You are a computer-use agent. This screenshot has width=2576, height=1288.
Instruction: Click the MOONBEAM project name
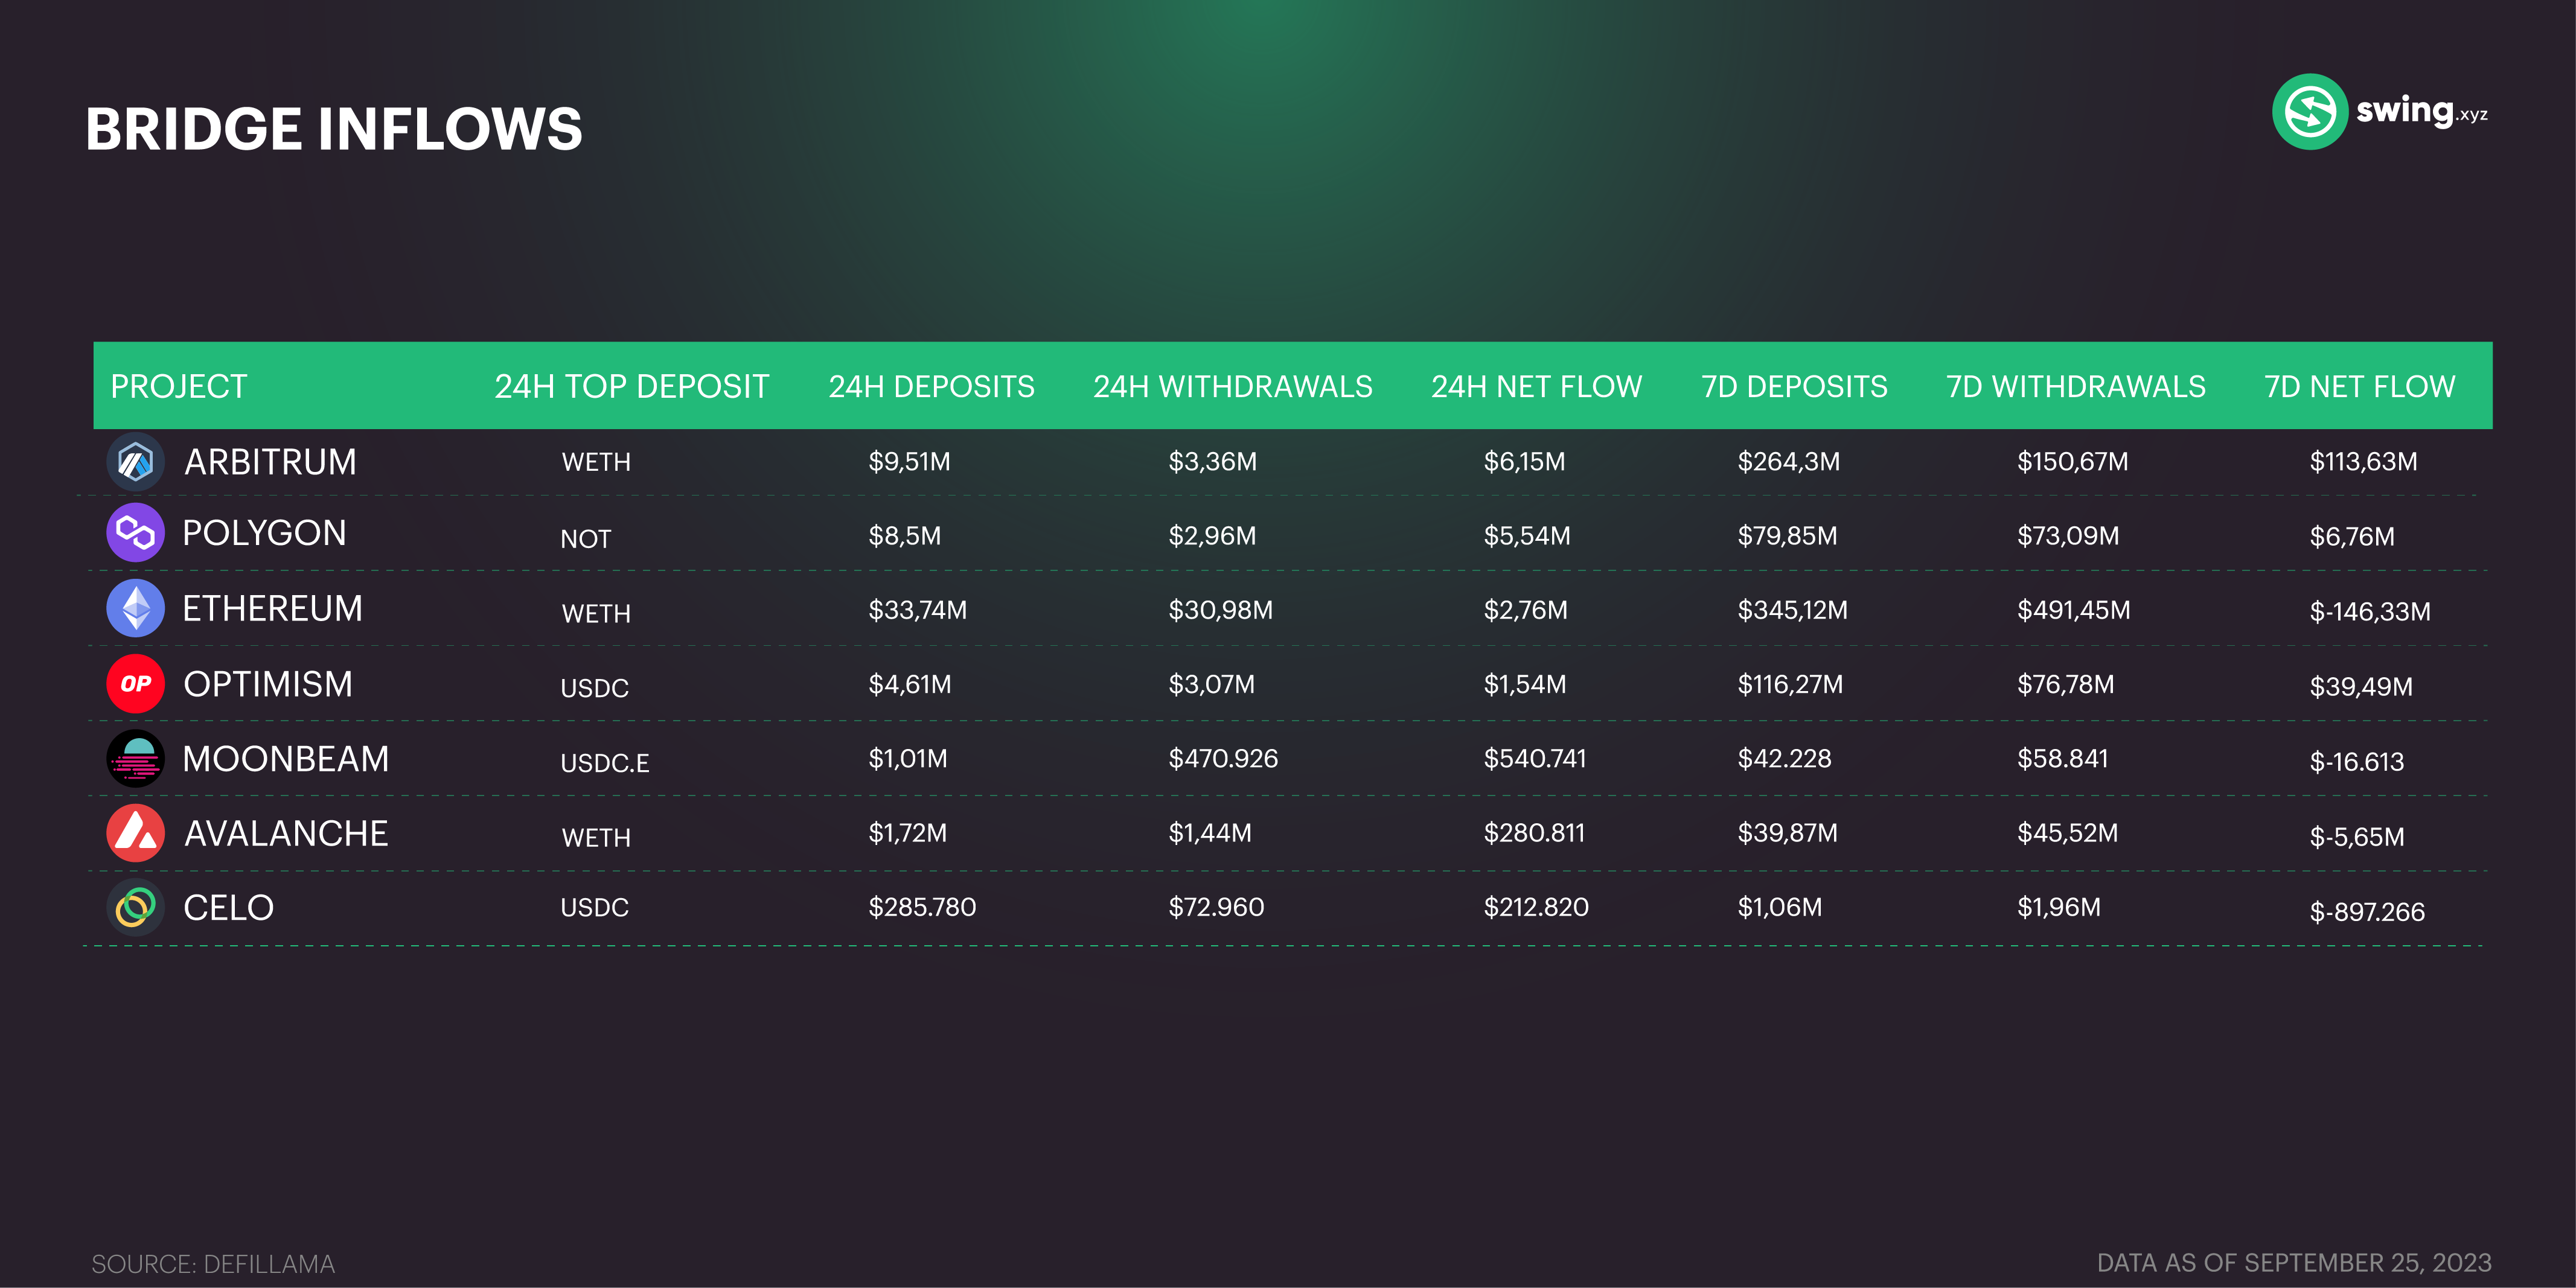[x=286, y=759]
